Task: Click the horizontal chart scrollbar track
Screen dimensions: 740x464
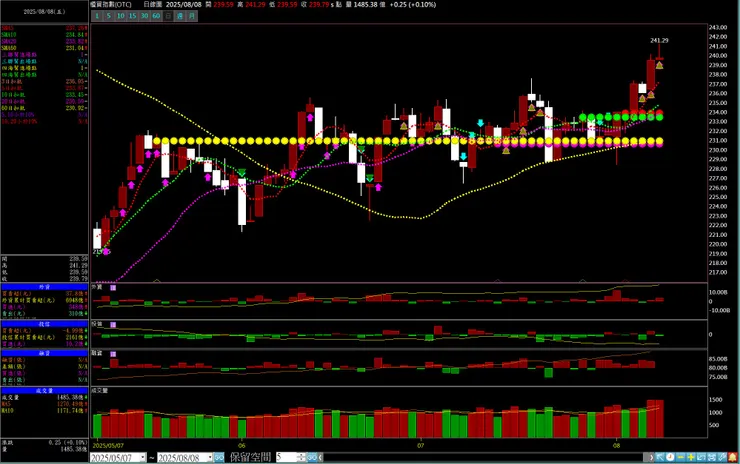Action: coord(484,457)
